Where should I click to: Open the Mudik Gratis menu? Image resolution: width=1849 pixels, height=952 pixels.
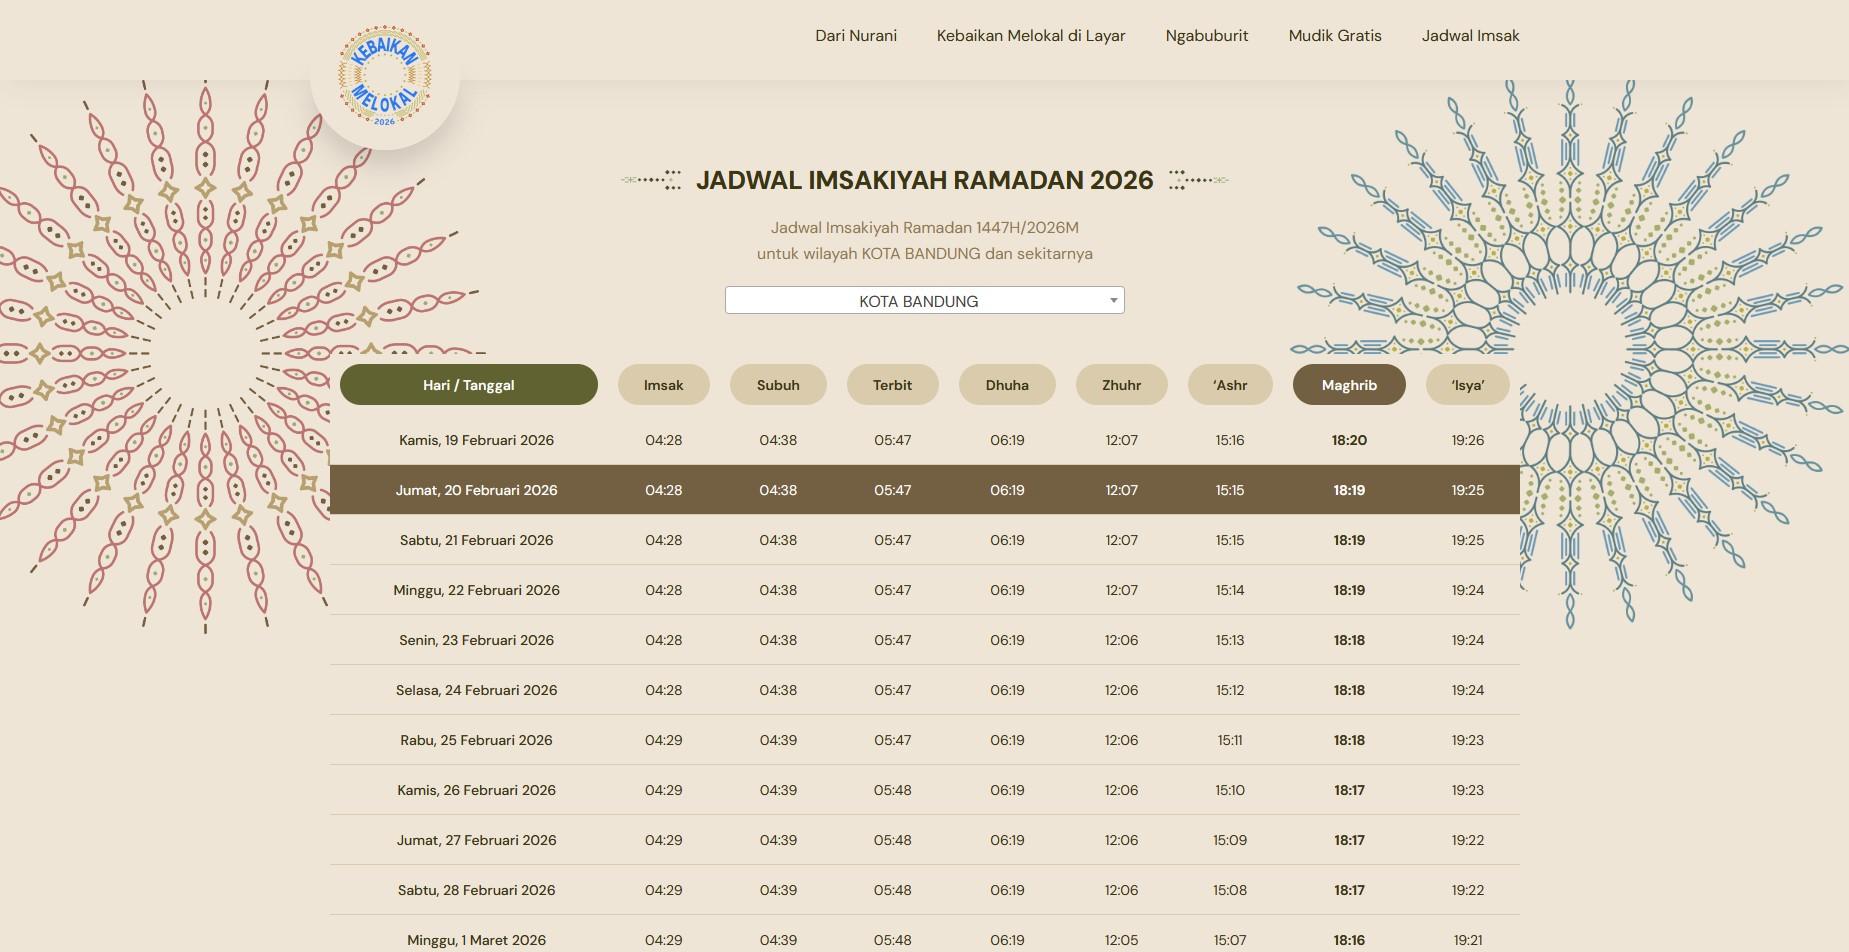click(x=1335, y=36)
